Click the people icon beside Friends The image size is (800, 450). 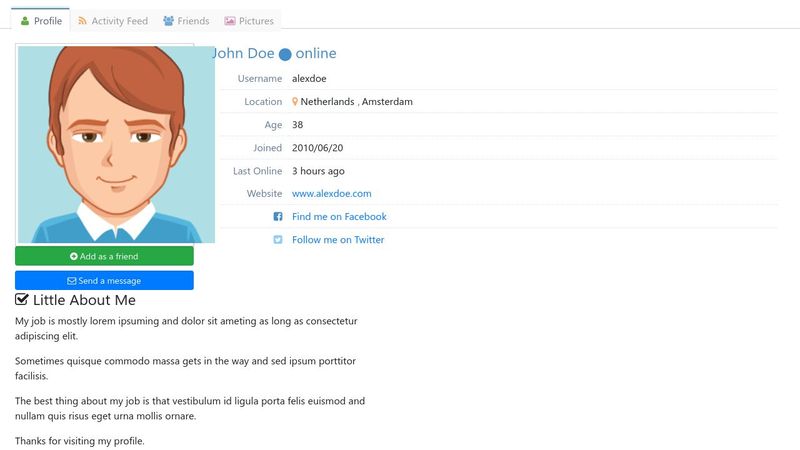click(x=168, y=21)
